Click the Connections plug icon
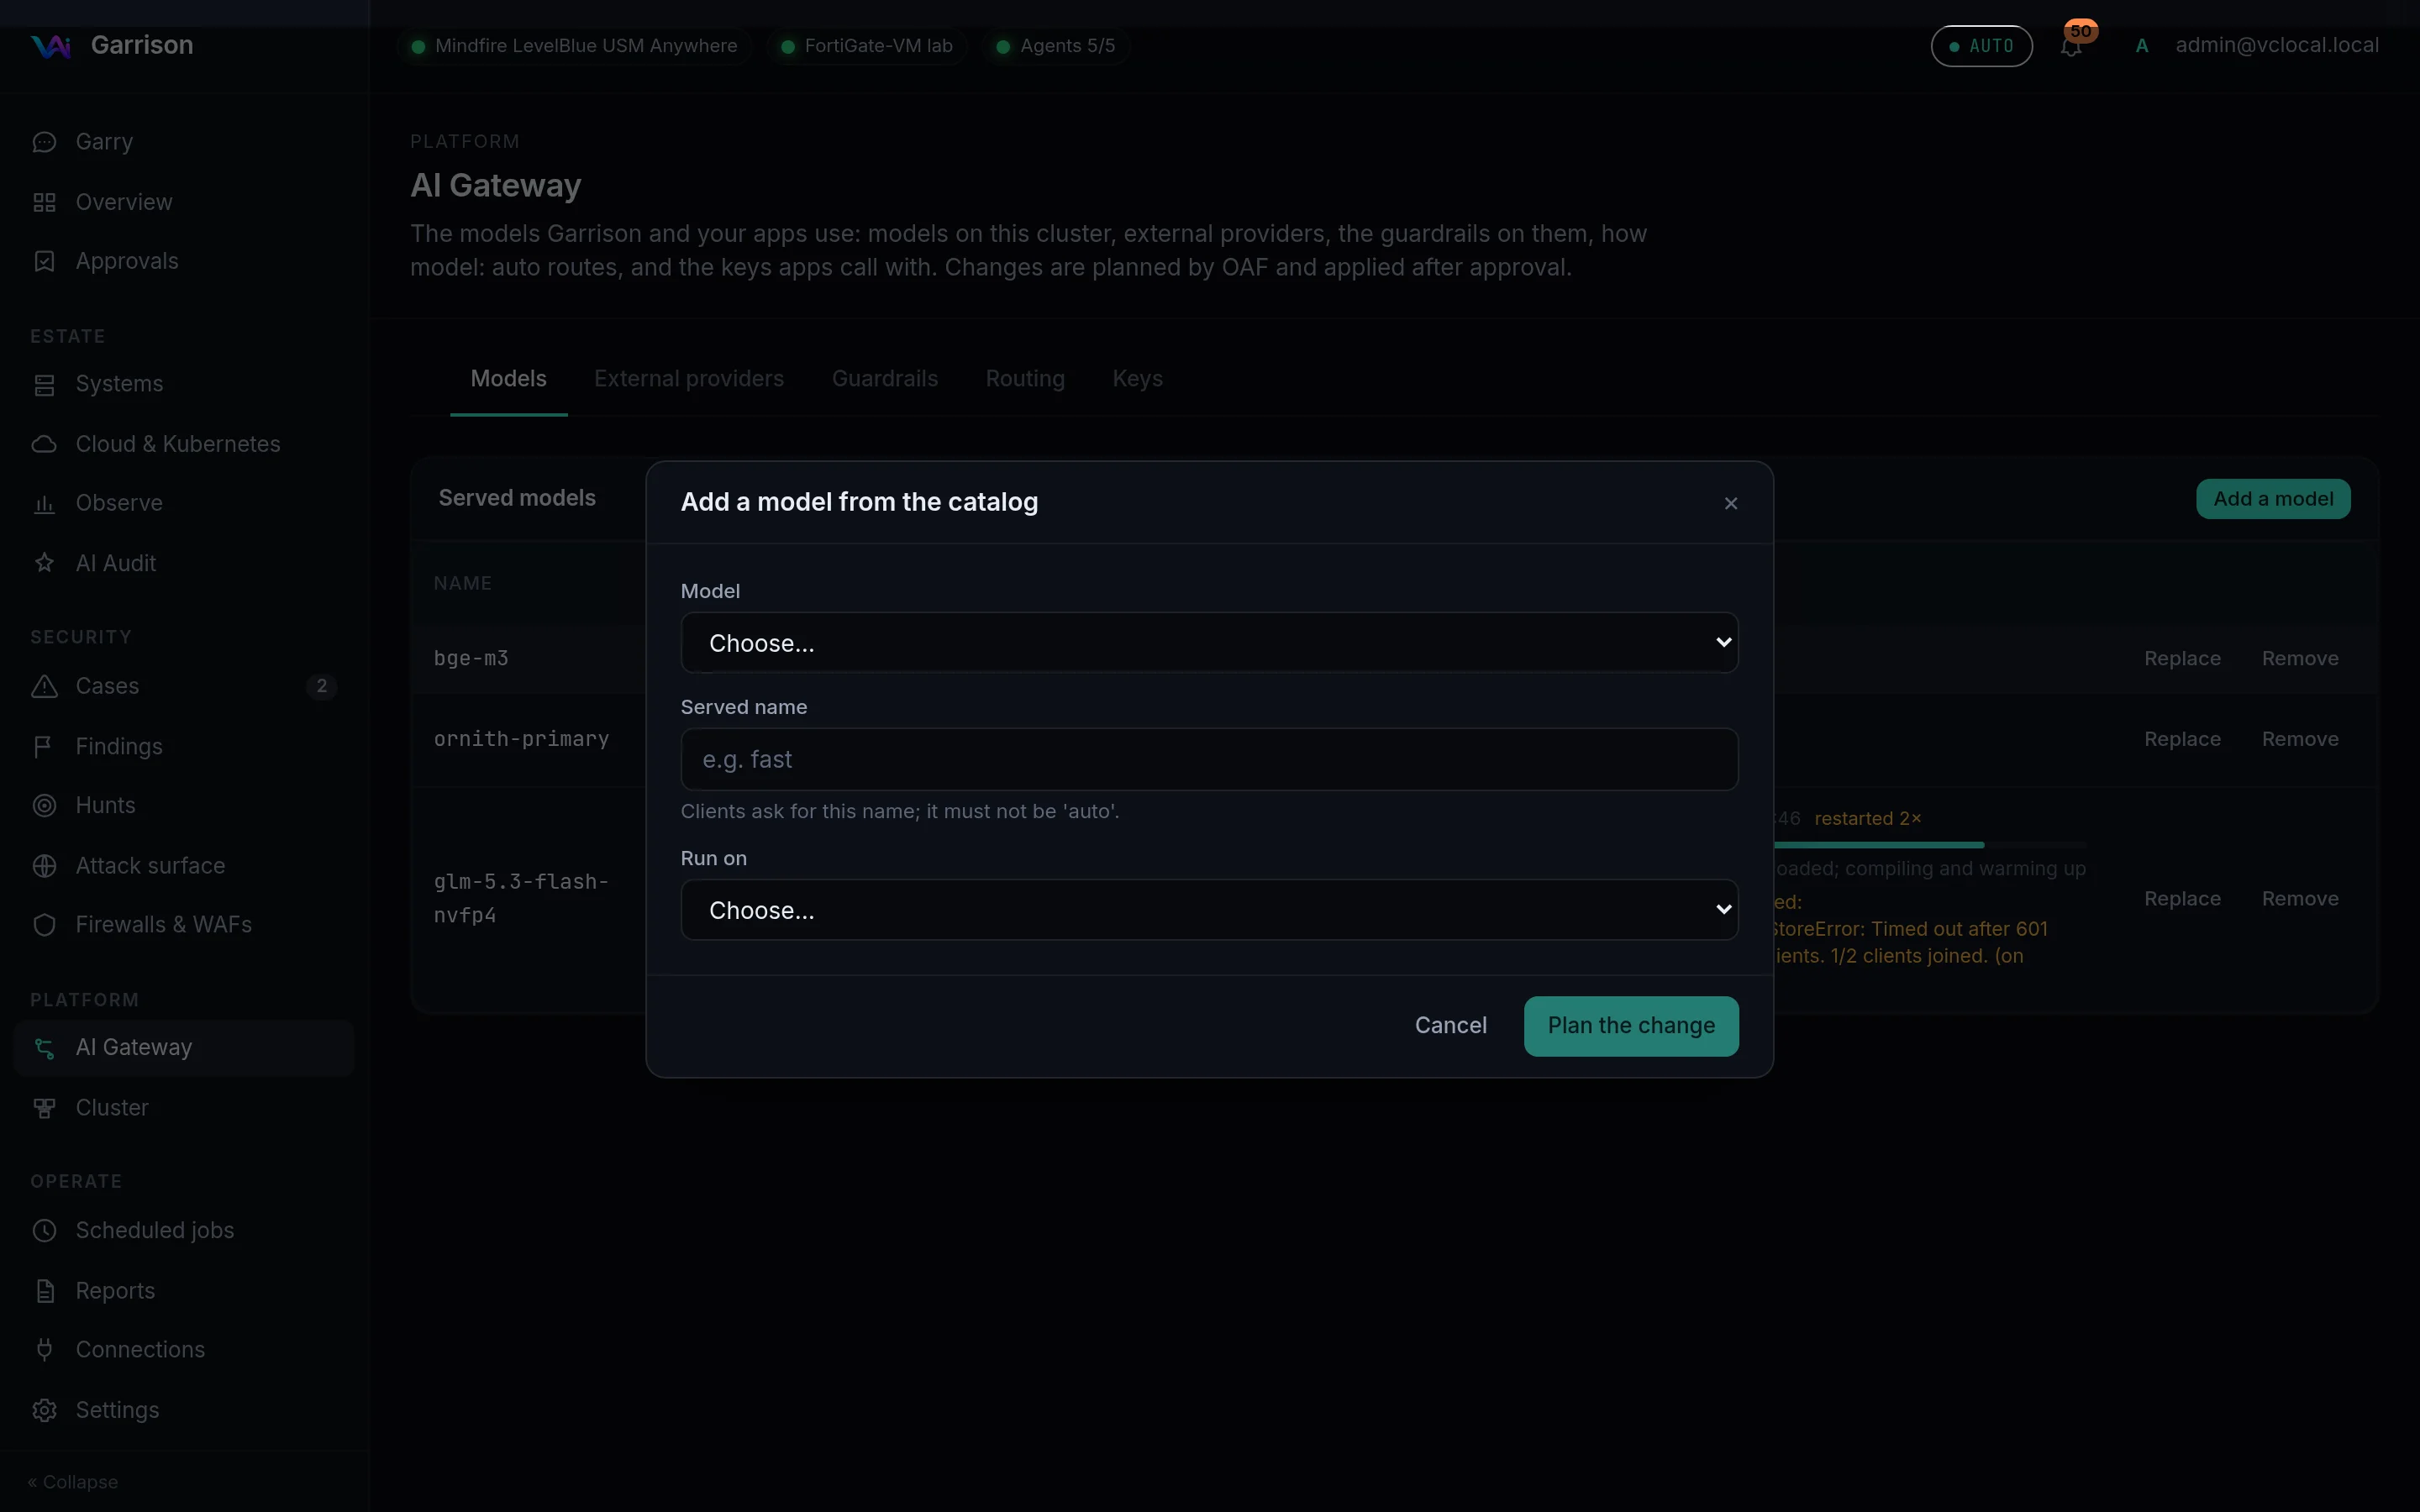The image size is (2420, 1512). [44, 1350]
